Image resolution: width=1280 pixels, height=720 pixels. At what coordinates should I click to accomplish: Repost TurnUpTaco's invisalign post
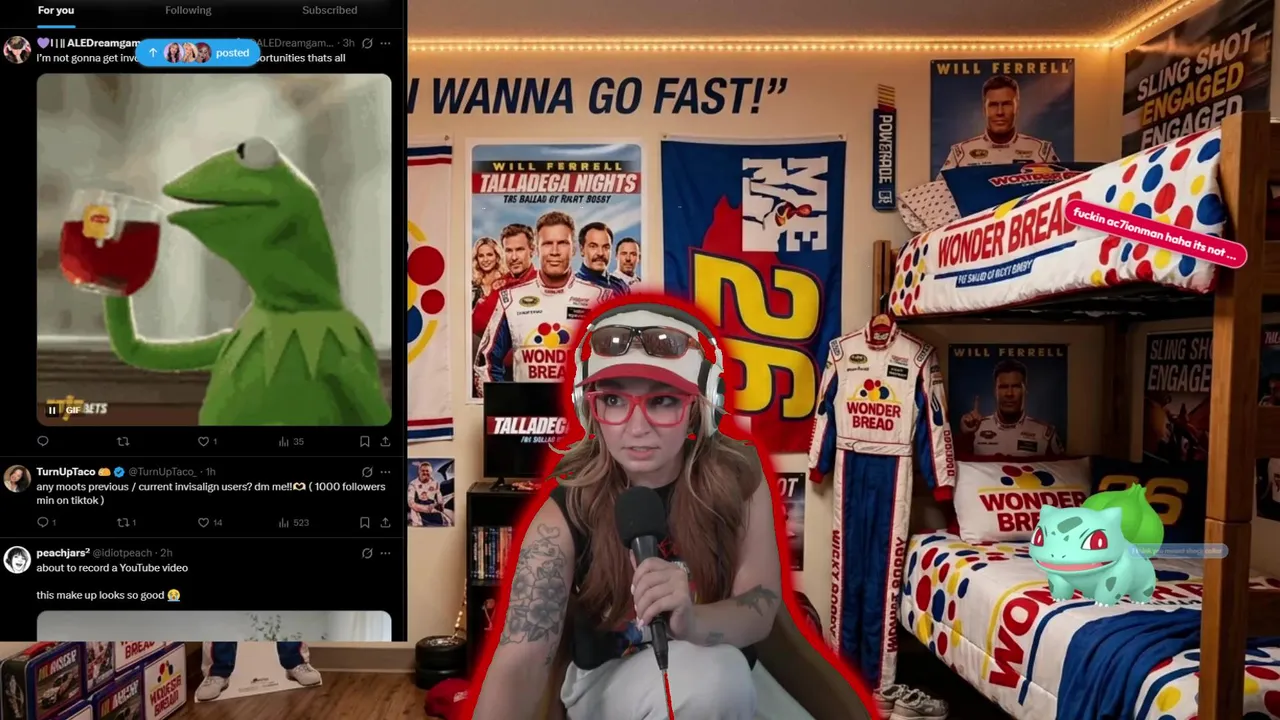tap(126, 522)
